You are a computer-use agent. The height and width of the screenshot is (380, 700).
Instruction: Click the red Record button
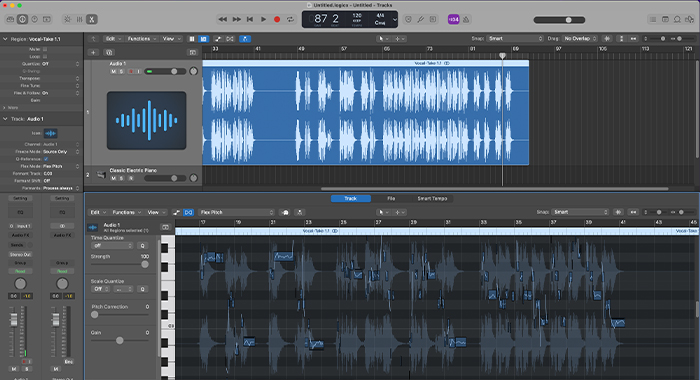click(x=277, y=19)
